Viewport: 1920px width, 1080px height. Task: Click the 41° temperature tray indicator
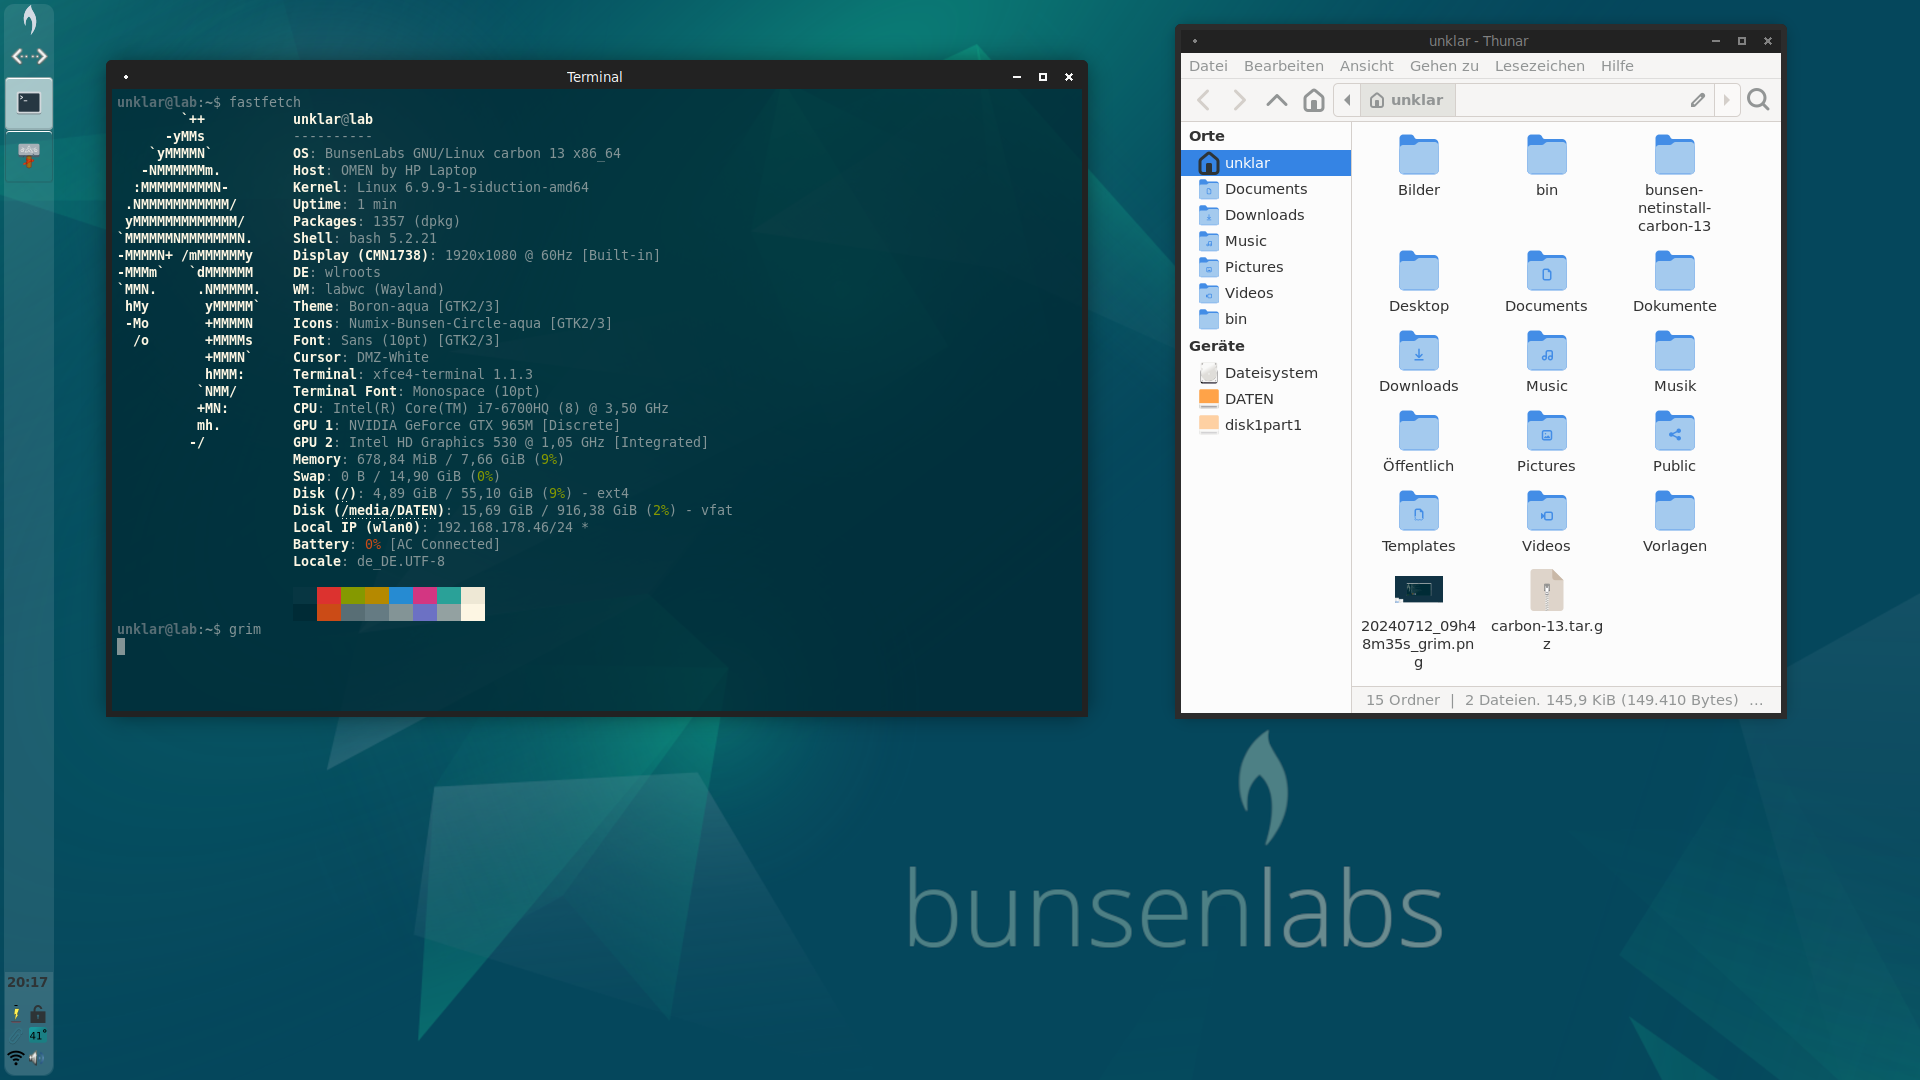point(38,1035)
